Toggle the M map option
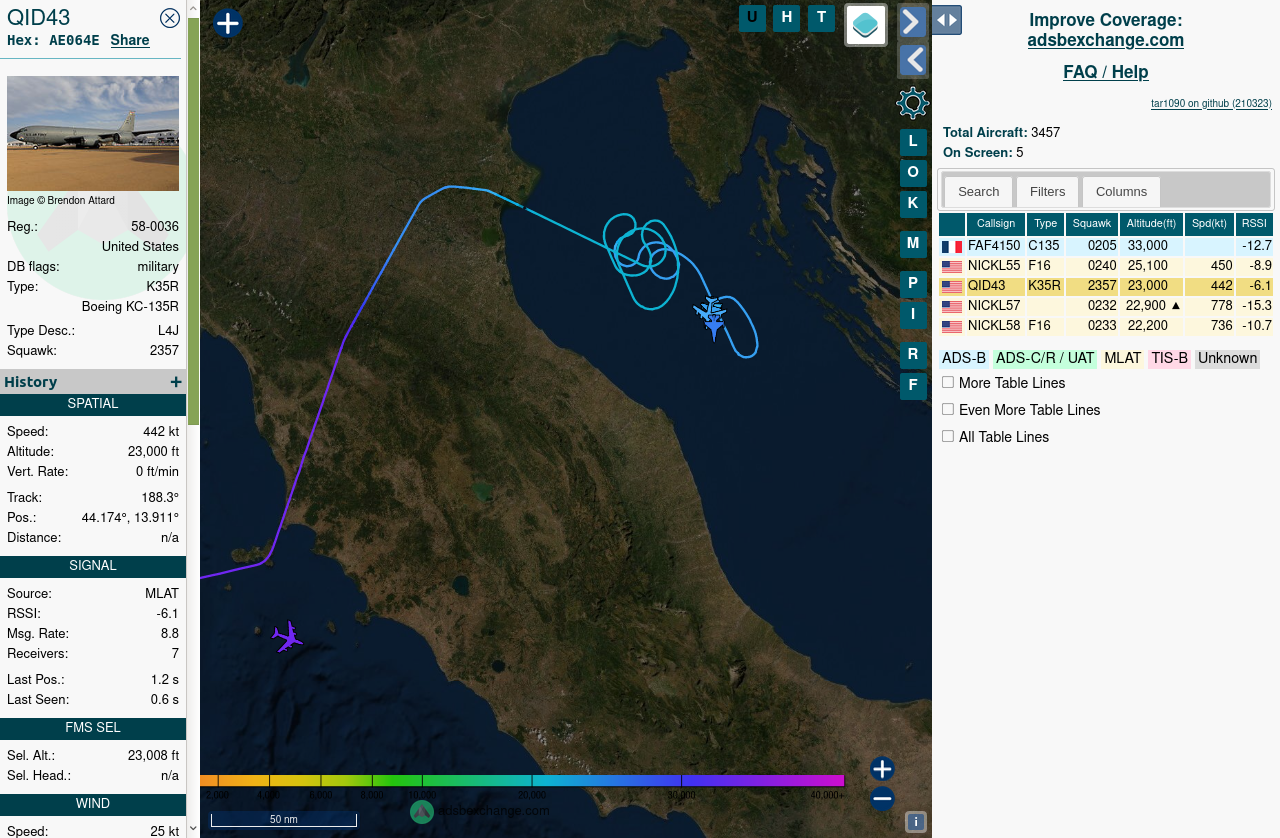The image size is (1280, 838). tap(913, 243)
